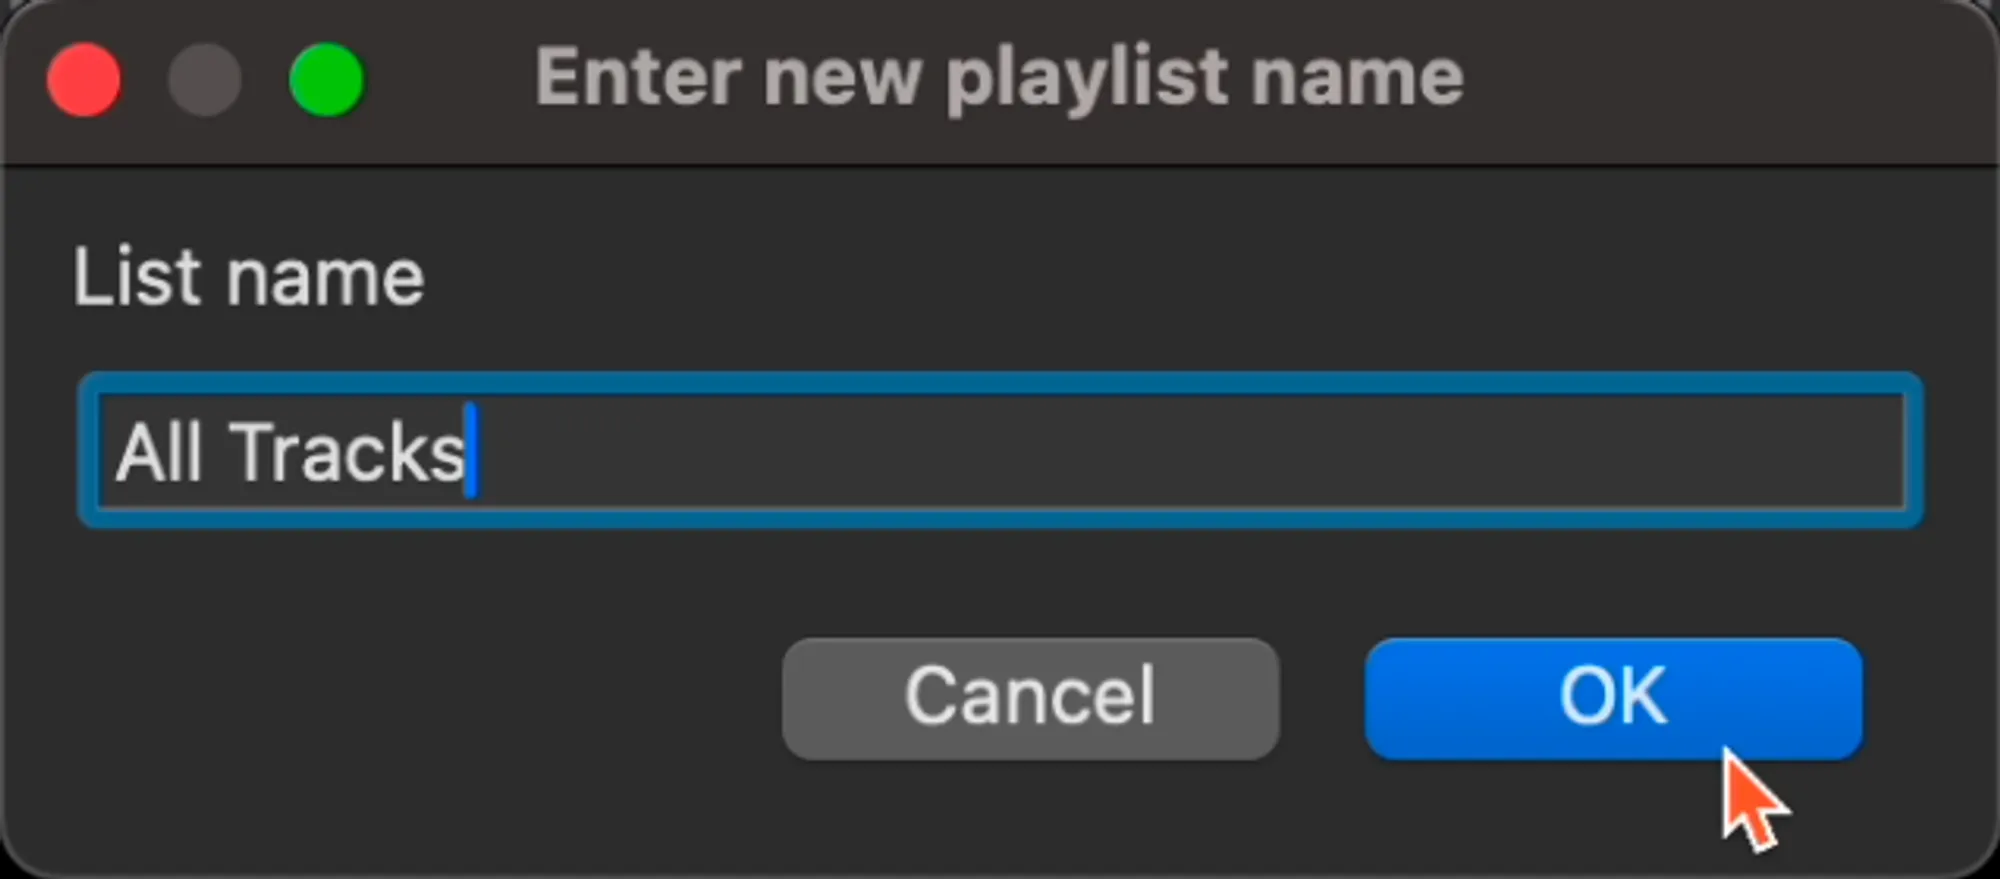The image size is (2000, 879).
Task: Click the word 'All' in the field
Action: (160, 452)
